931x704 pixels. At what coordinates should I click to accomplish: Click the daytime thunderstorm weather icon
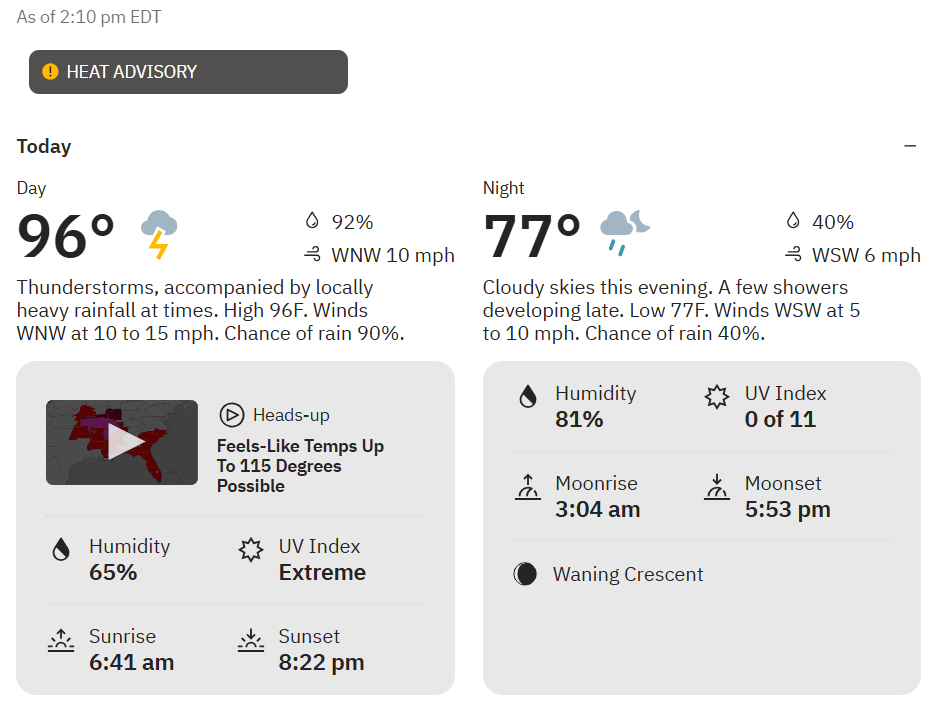[x=159, y=234]
